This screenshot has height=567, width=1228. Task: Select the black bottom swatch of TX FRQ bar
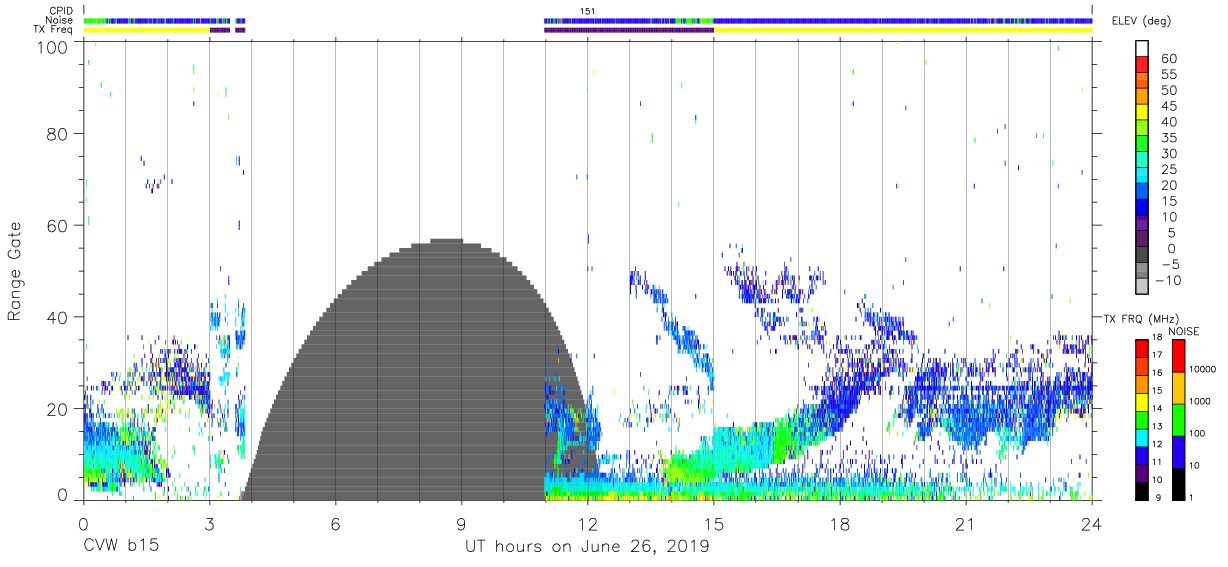click(1142, 491)
